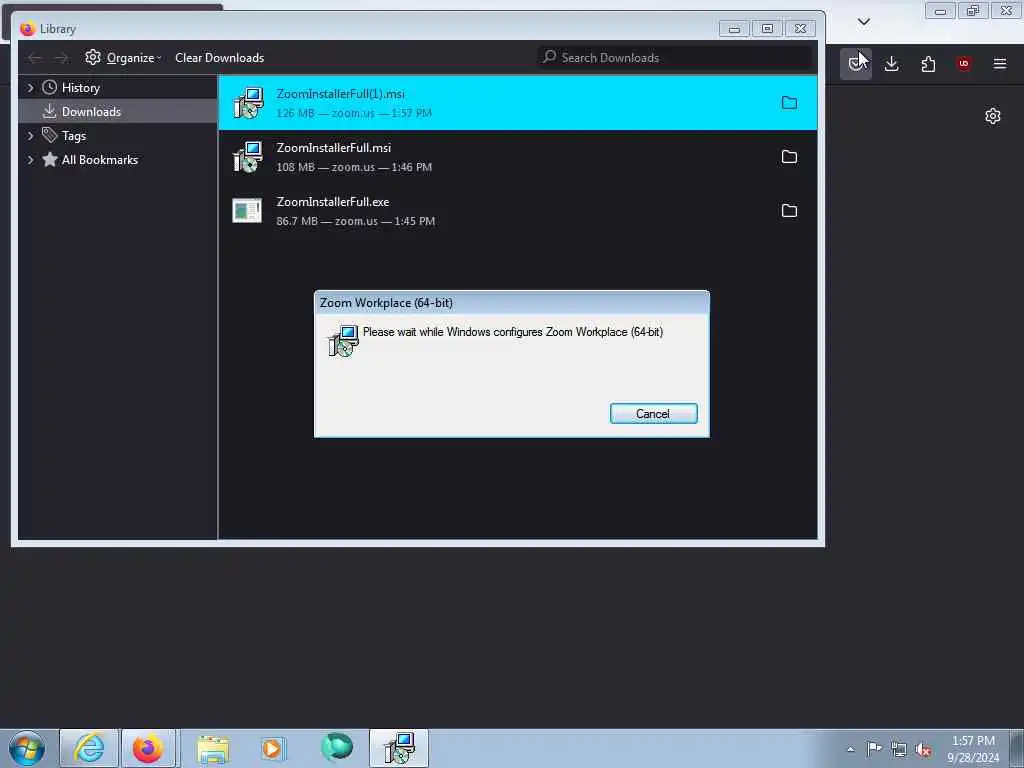1024x768 pixels.
Task: Click the '108 MB — zoom.us — 1:46 PM' details
Action: pyautogui.click(x=354, y=167)
